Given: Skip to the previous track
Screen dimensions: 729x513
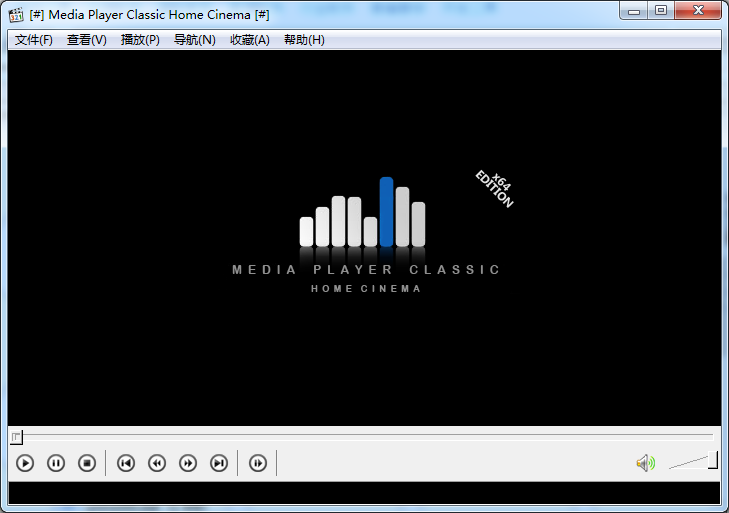Looking at the screenshot, I should (126, 463).
